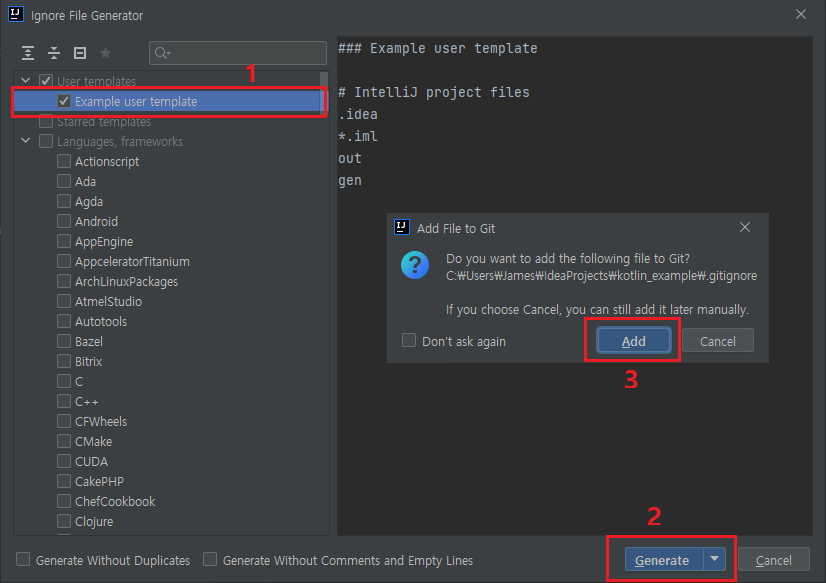This screenshot has width=826, height=583.
Task: Click the search magnifier icon
Action: (x=162, y=53)
